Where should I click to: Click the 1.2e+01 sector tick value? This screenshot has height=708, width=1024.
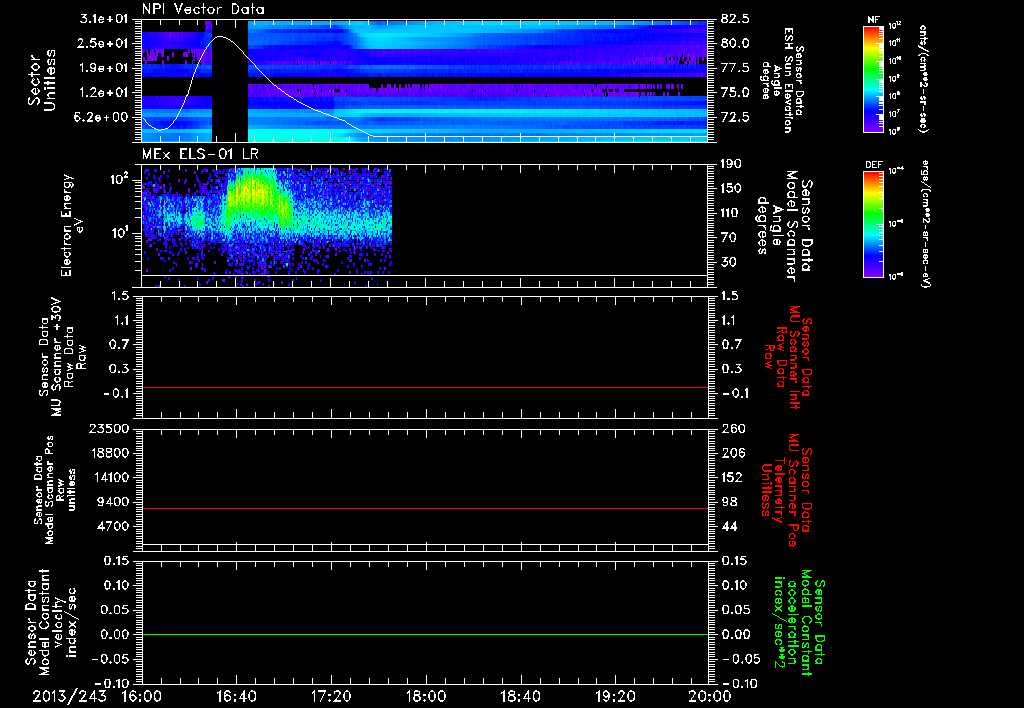click(x=103, y=93)
